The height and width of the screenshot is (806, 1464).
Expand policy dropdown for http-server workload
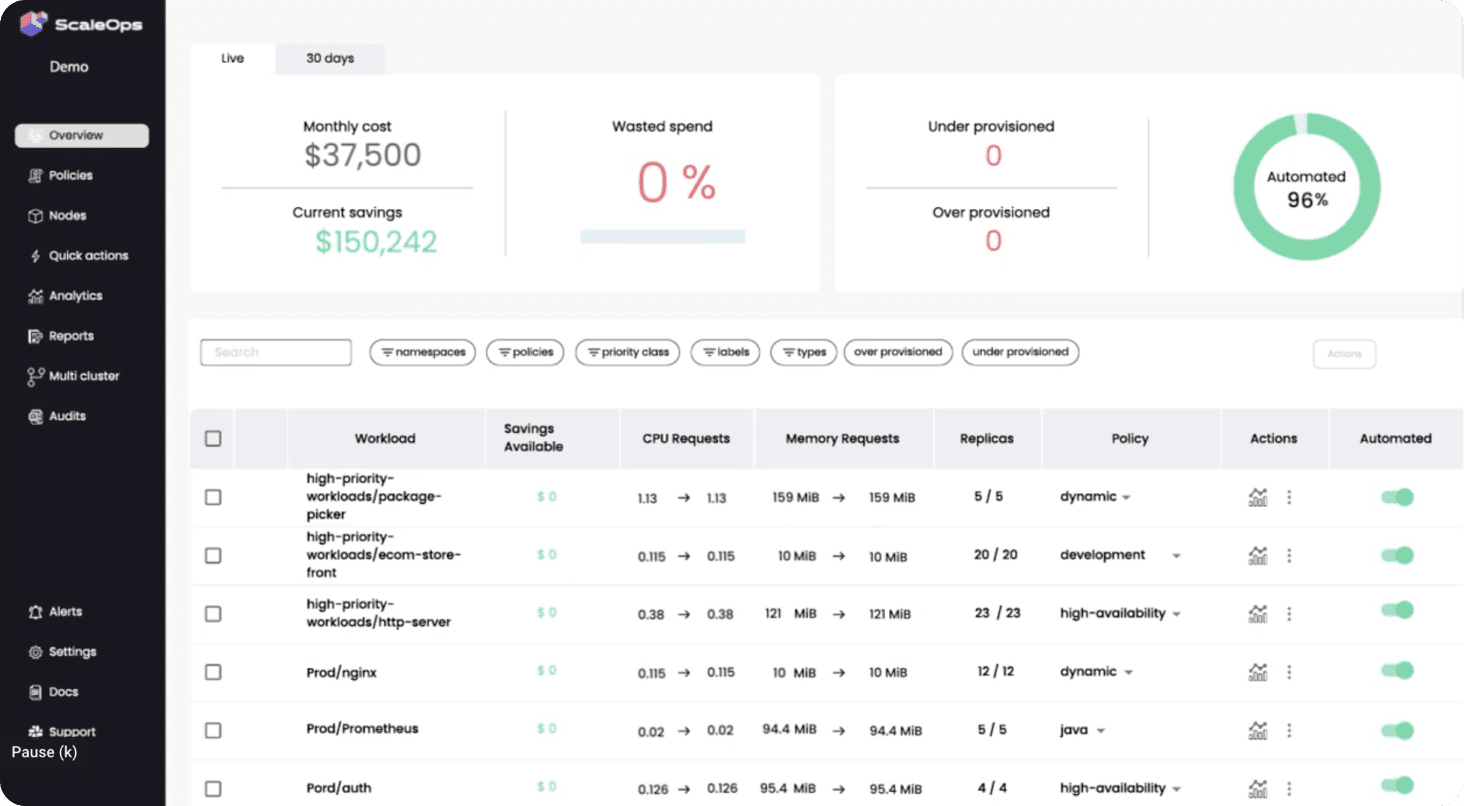click(1177, 614)
